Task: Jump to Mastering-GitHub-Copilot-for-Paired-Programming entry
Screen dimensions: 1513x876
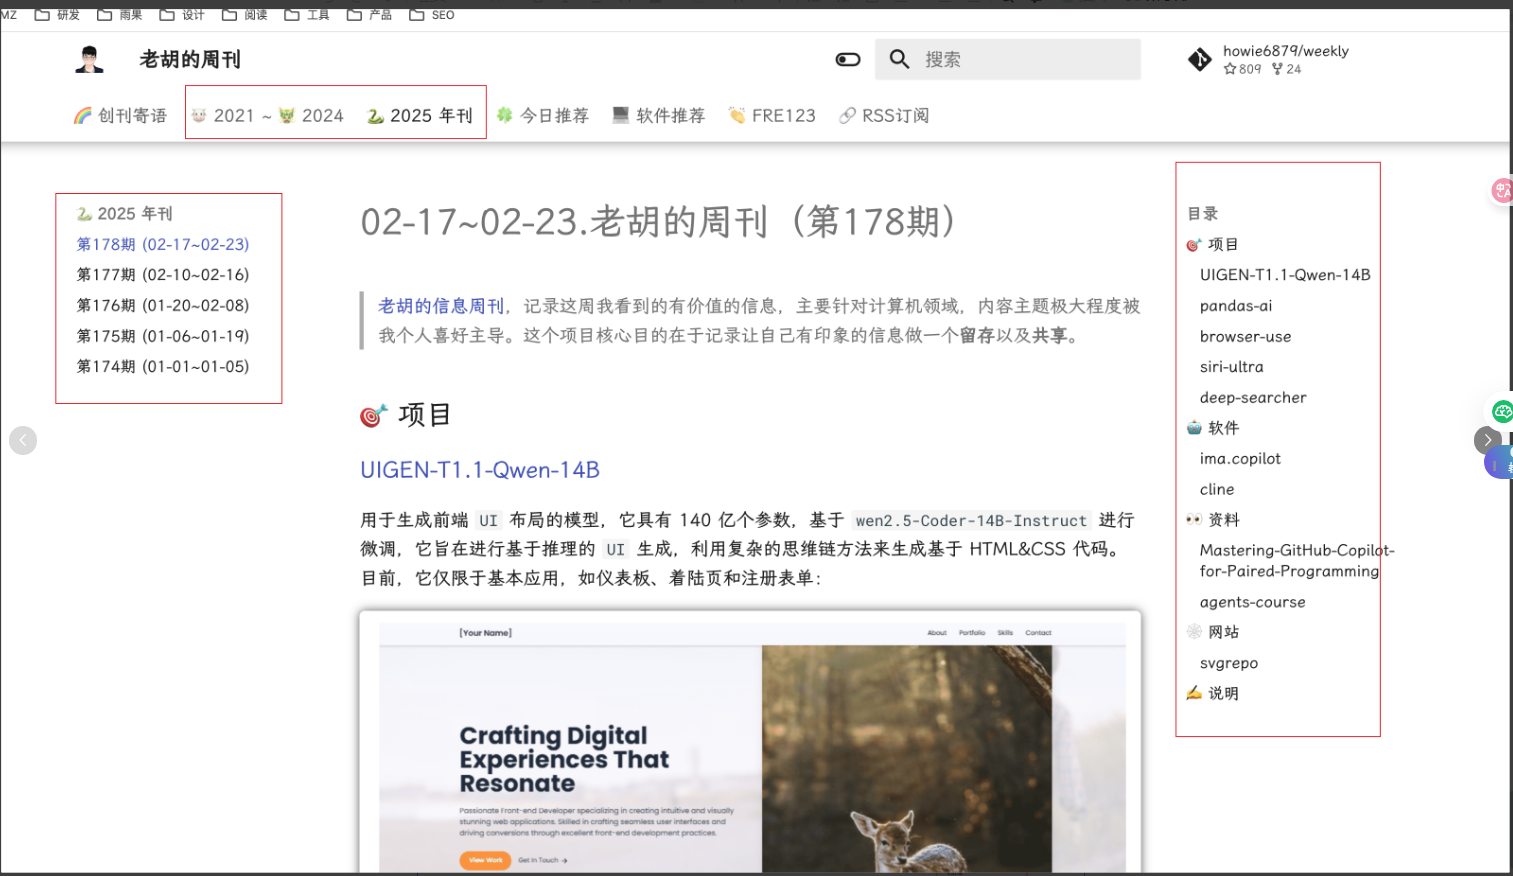Action: point(1297,561)
